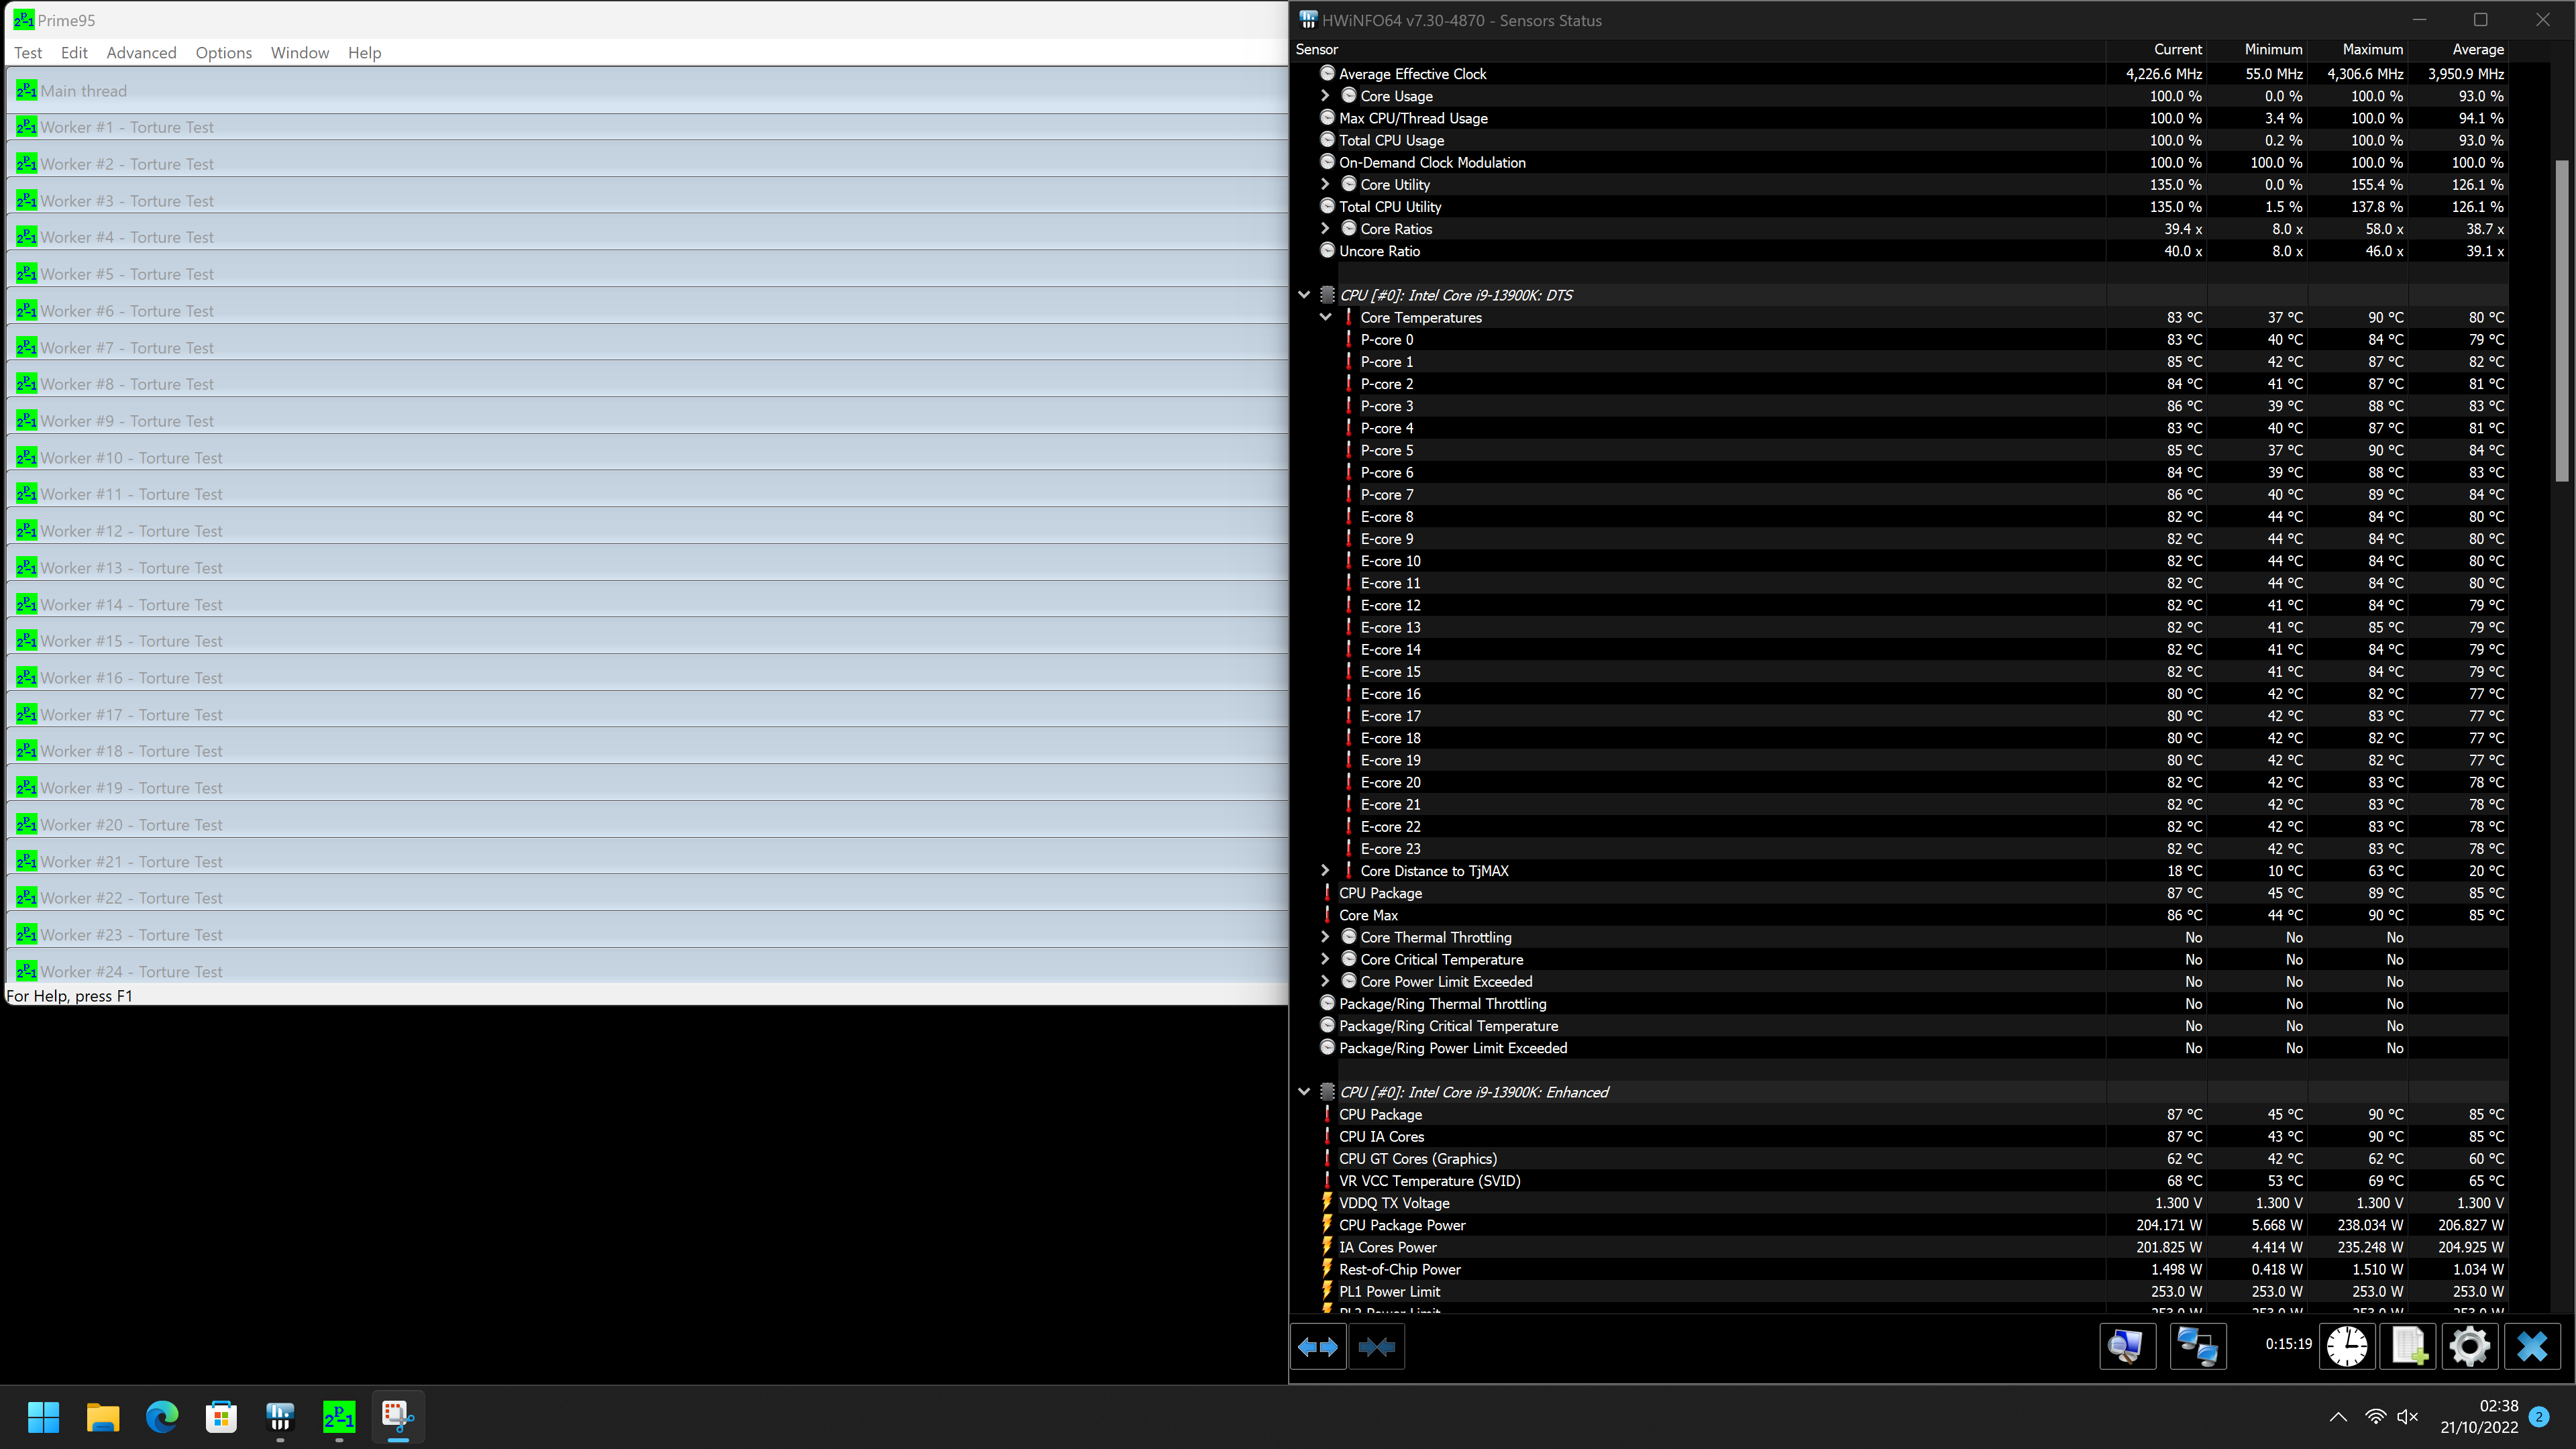Open the Edit menu in Prime95
The height and width of the screenshot is (1449, 2576).
(x=74, y=53)
